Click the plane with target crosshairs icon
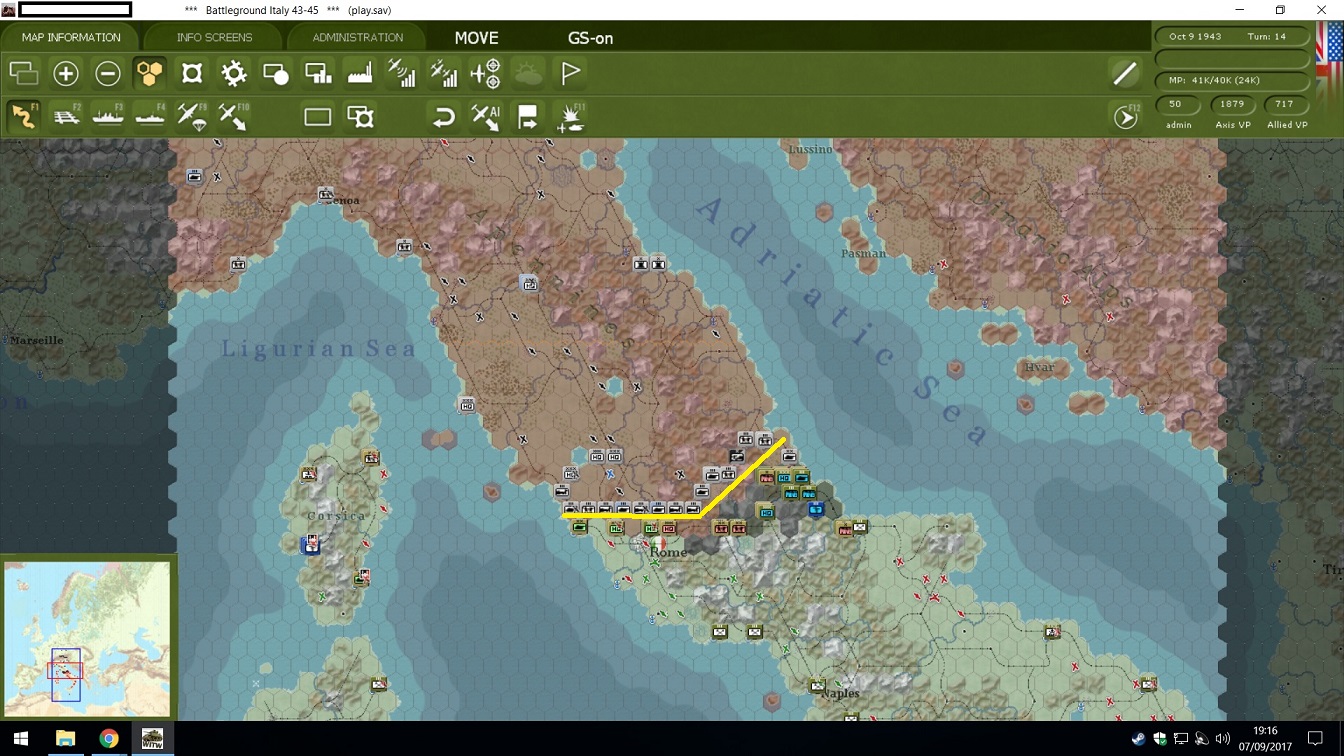 pos(486,73)
